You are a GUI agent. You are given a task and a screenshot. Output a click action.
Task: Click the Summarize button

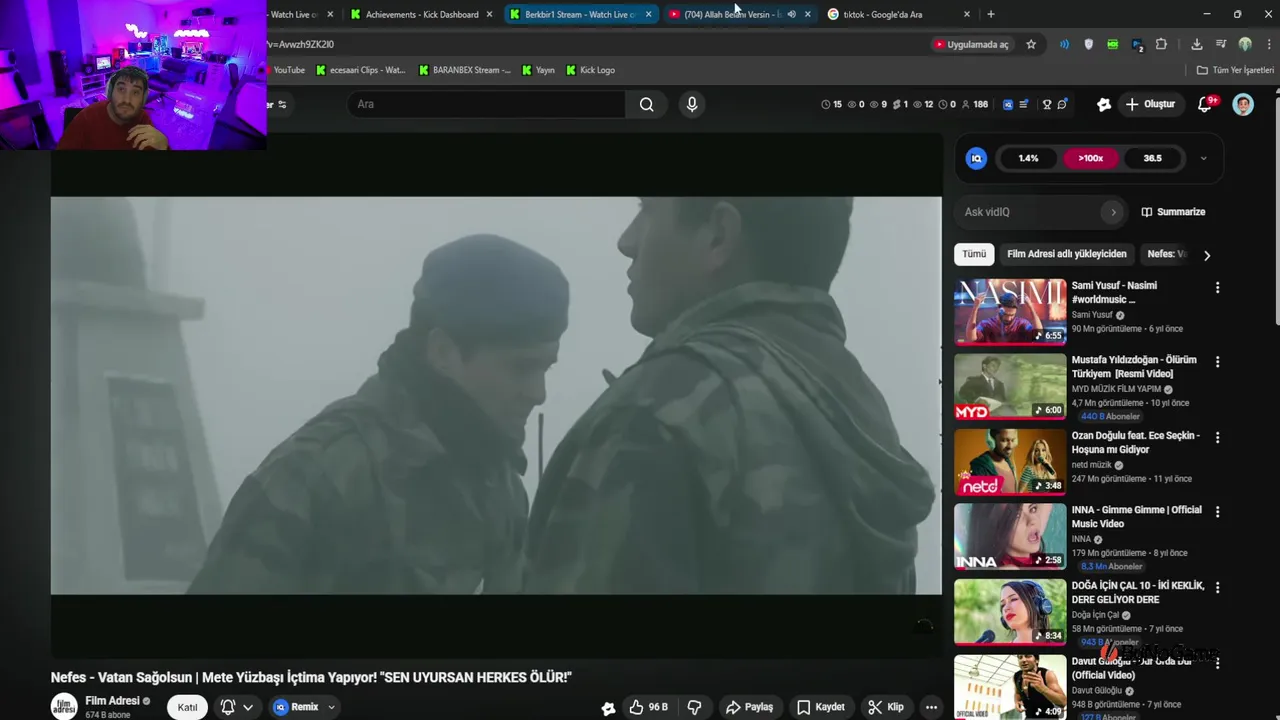(x=1174, y=212)
